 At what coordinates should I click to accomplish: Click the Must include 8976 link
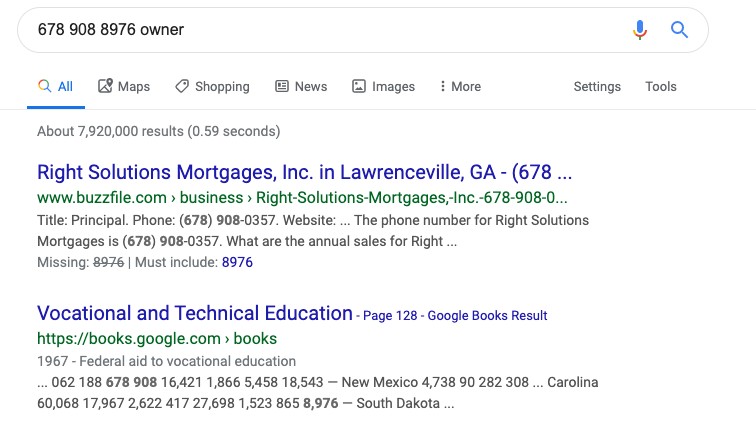[237, 262]
